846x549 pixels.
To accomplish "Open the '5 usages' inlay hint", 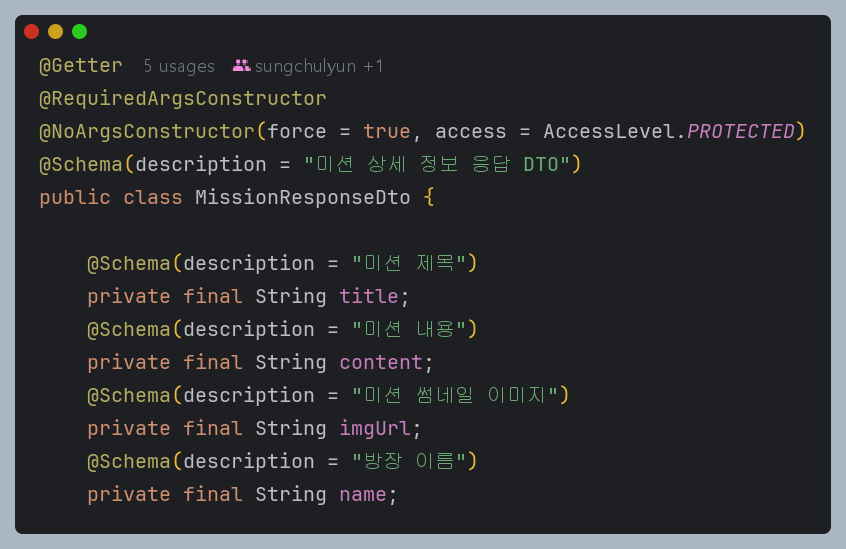I will click(179, 66).
